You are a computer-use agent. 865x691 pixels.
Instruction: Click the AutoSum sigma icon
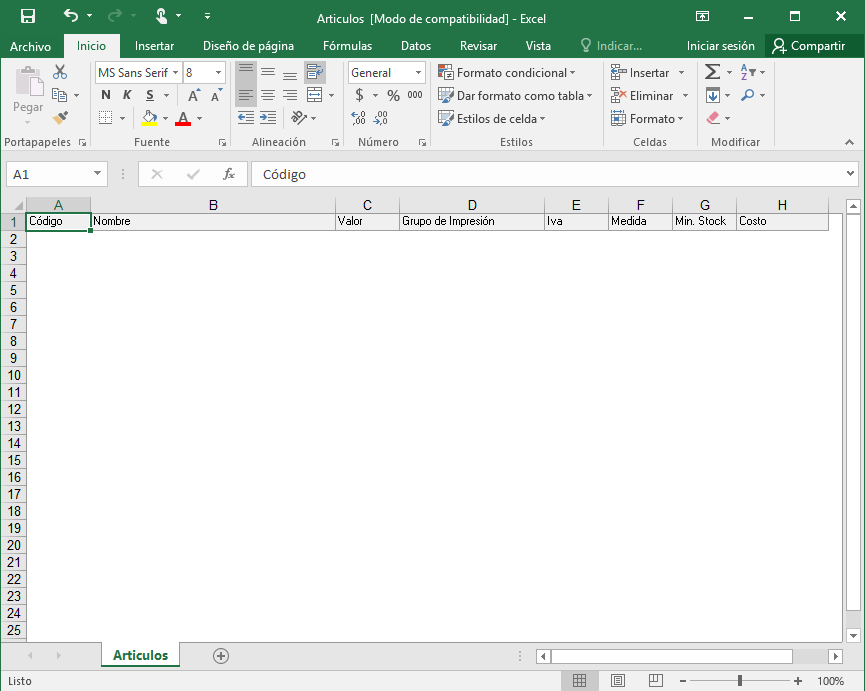click(712, 72)
